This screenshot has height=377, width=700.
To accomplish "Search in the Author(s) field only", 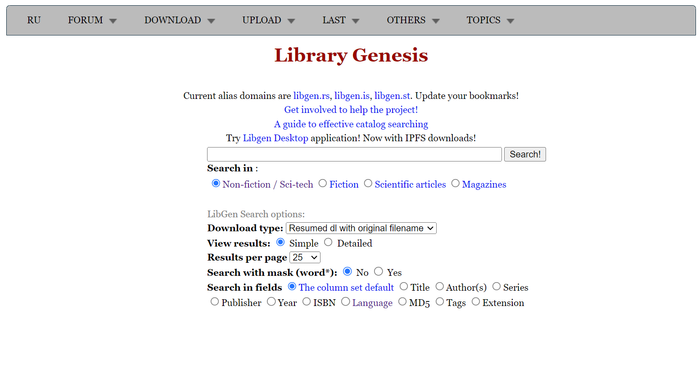I will (440, 286).
